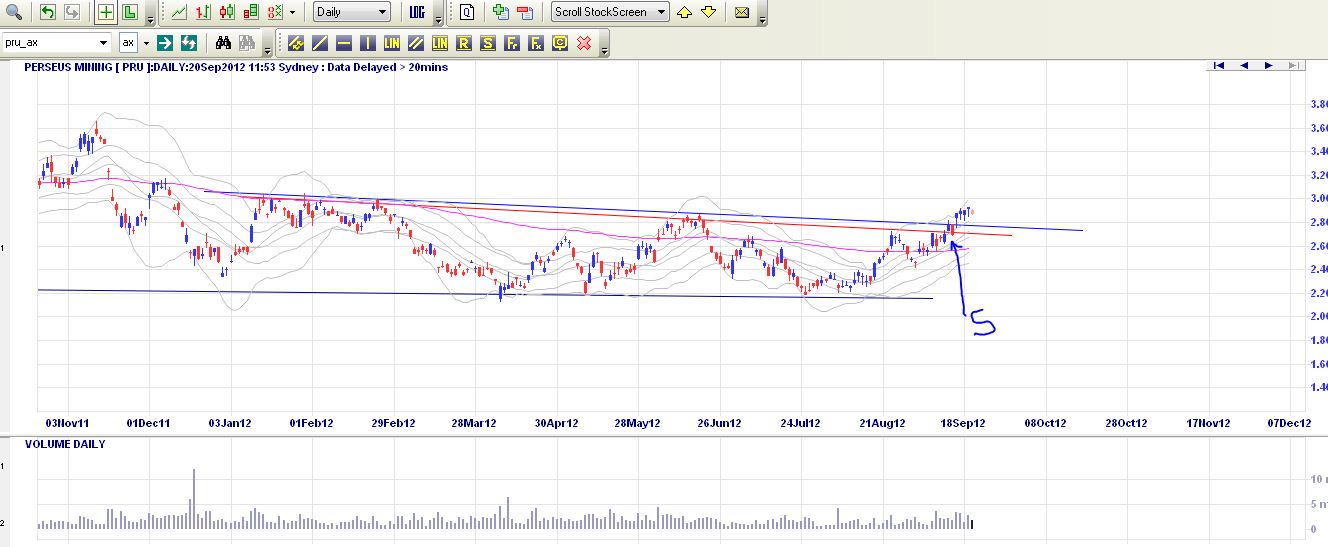Open the ax exchange dropdown arrow
Image resolution: width=1328 pixels, height=547 pixels.
[x=145, y=43]
